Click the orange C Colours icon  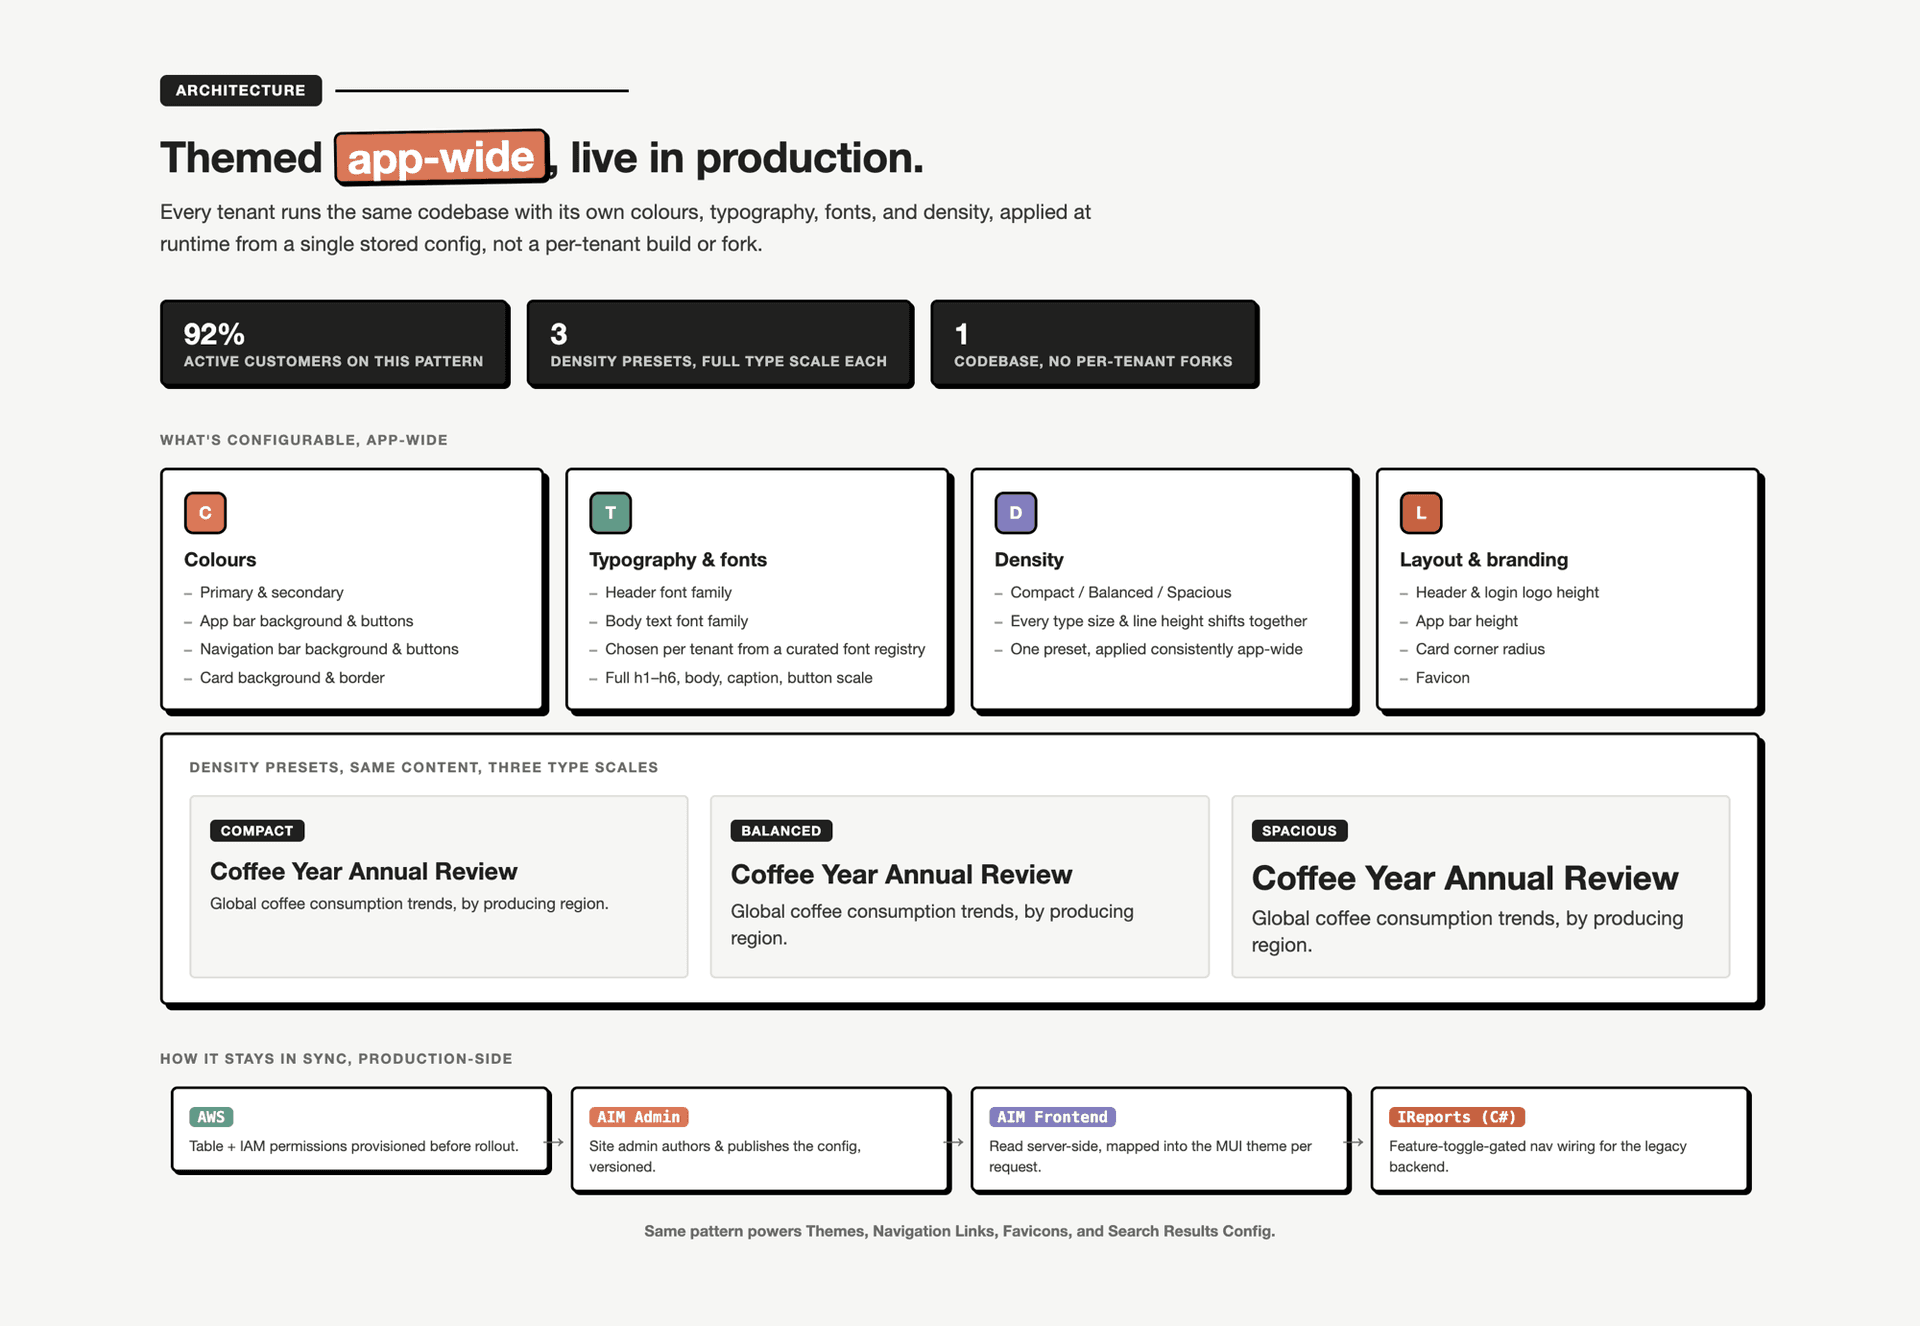pos(205,513)
